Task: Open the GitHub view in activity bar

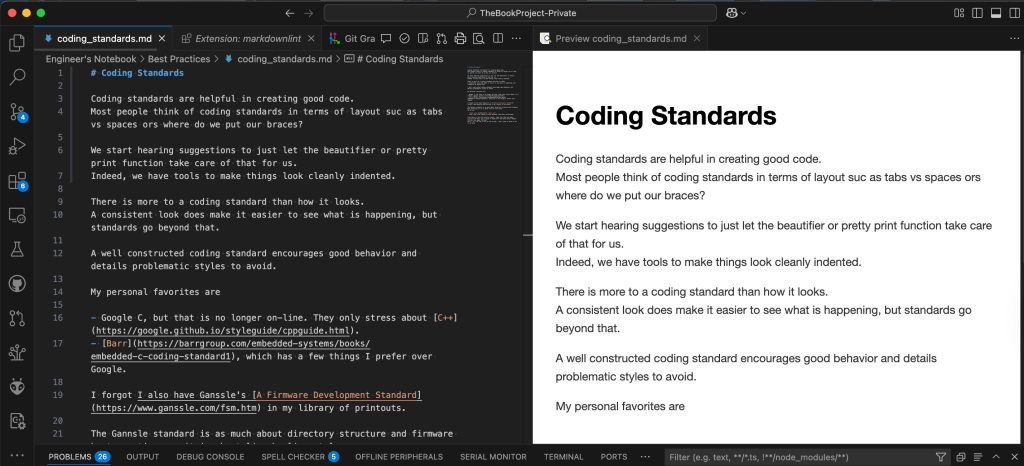Action: click(17, 284)
